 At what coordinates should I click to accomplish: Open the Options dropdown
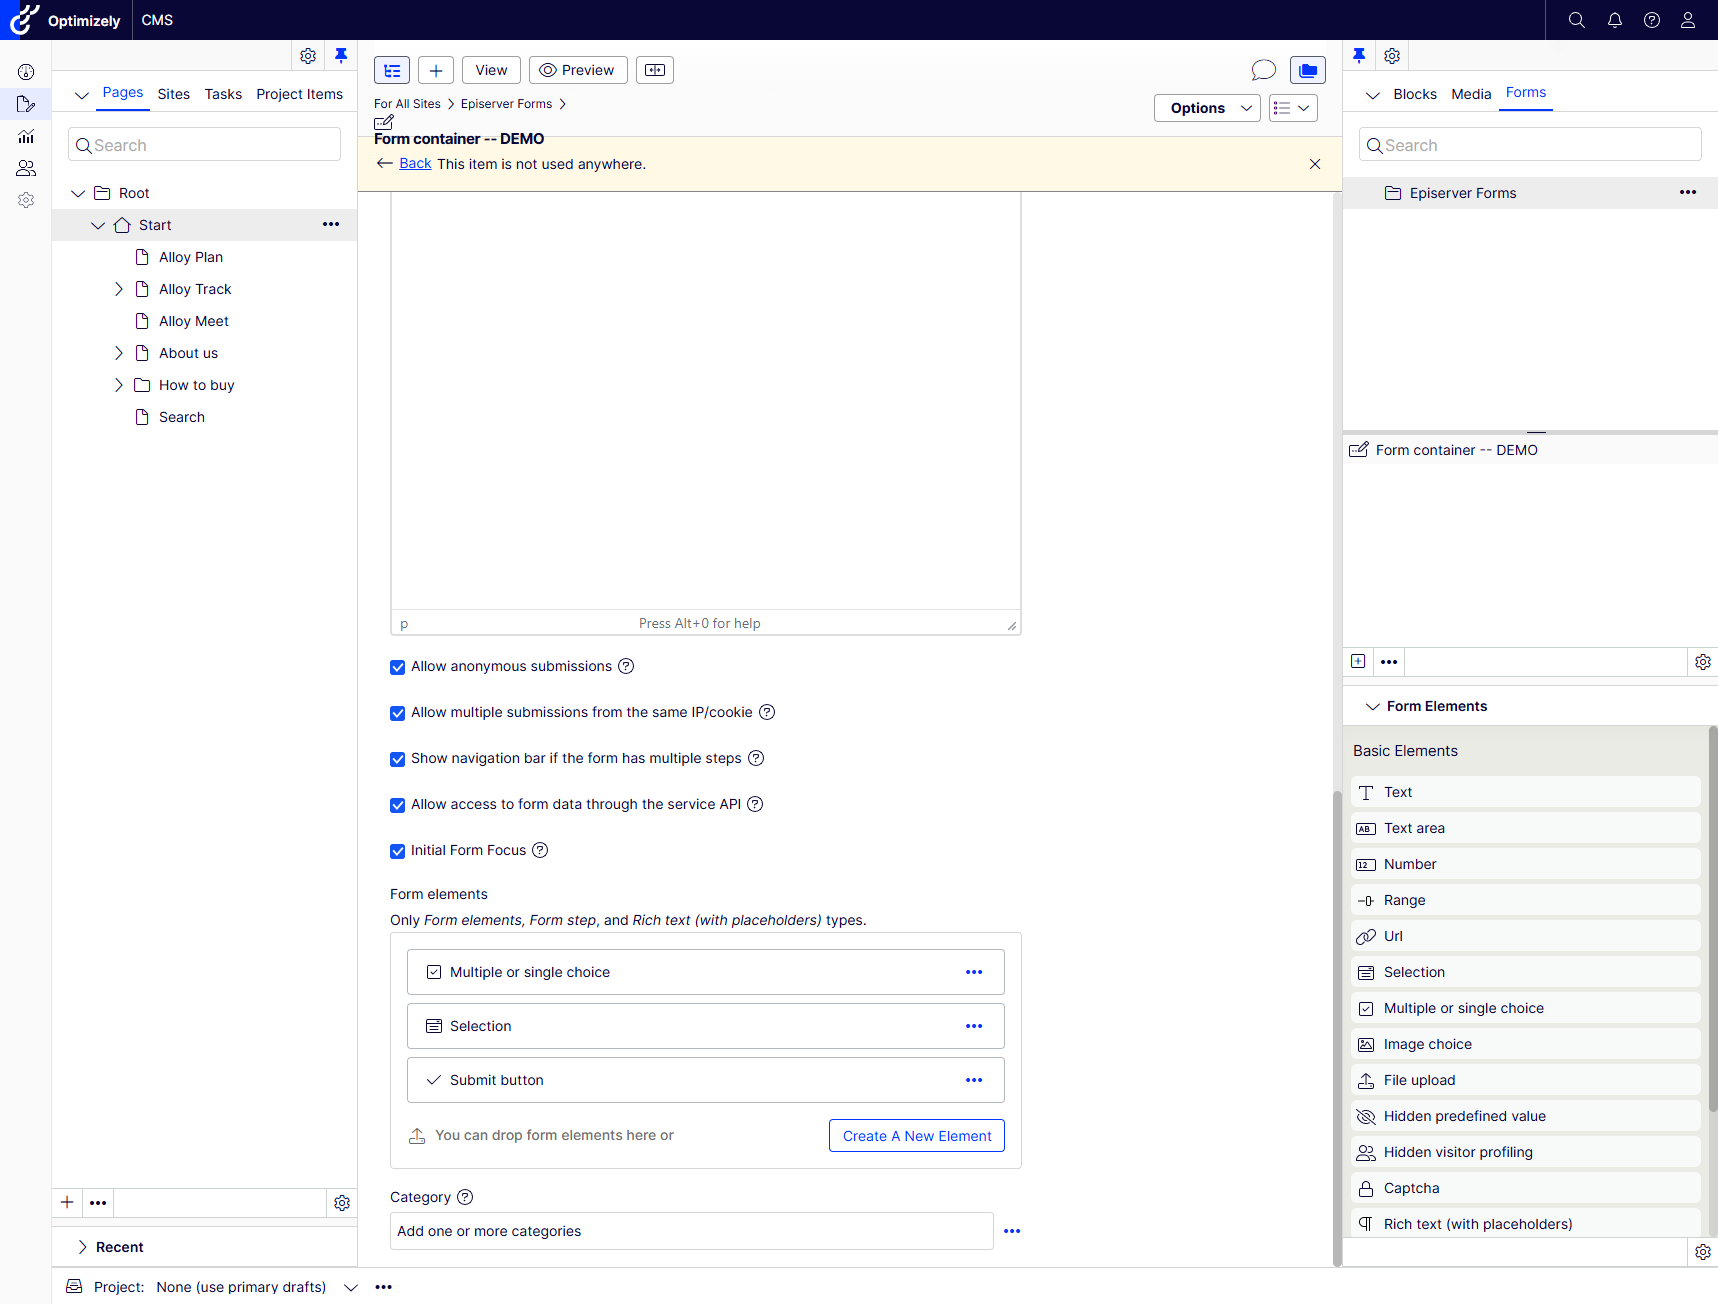click(x=1206, y=108)
